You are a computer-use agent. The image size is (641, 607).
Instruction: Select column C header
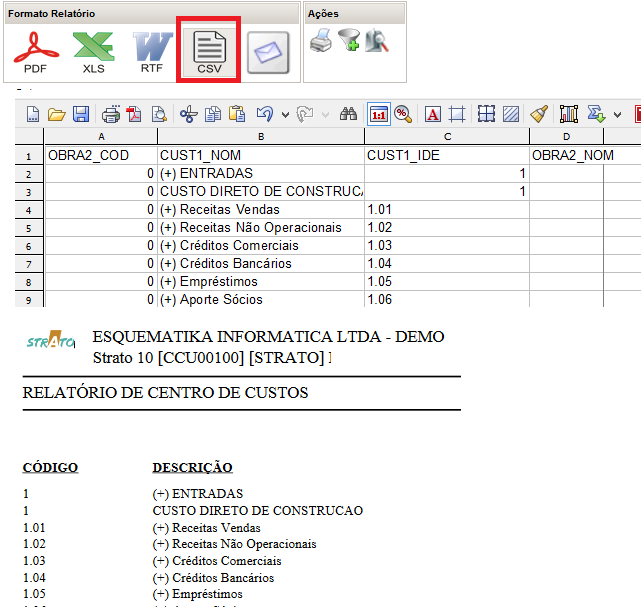pyautogui.click(x=447, y=137)
